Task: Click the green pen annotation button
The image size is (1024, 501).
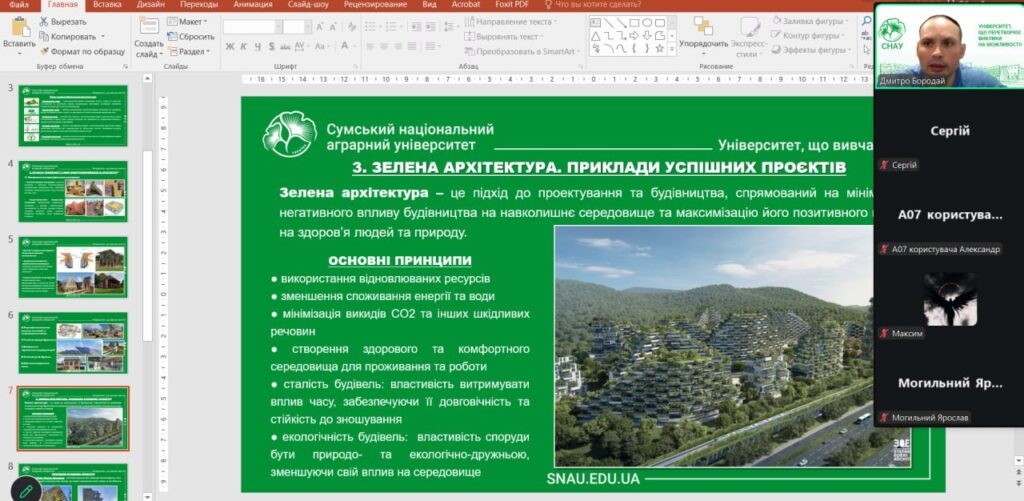Action: 25,489
